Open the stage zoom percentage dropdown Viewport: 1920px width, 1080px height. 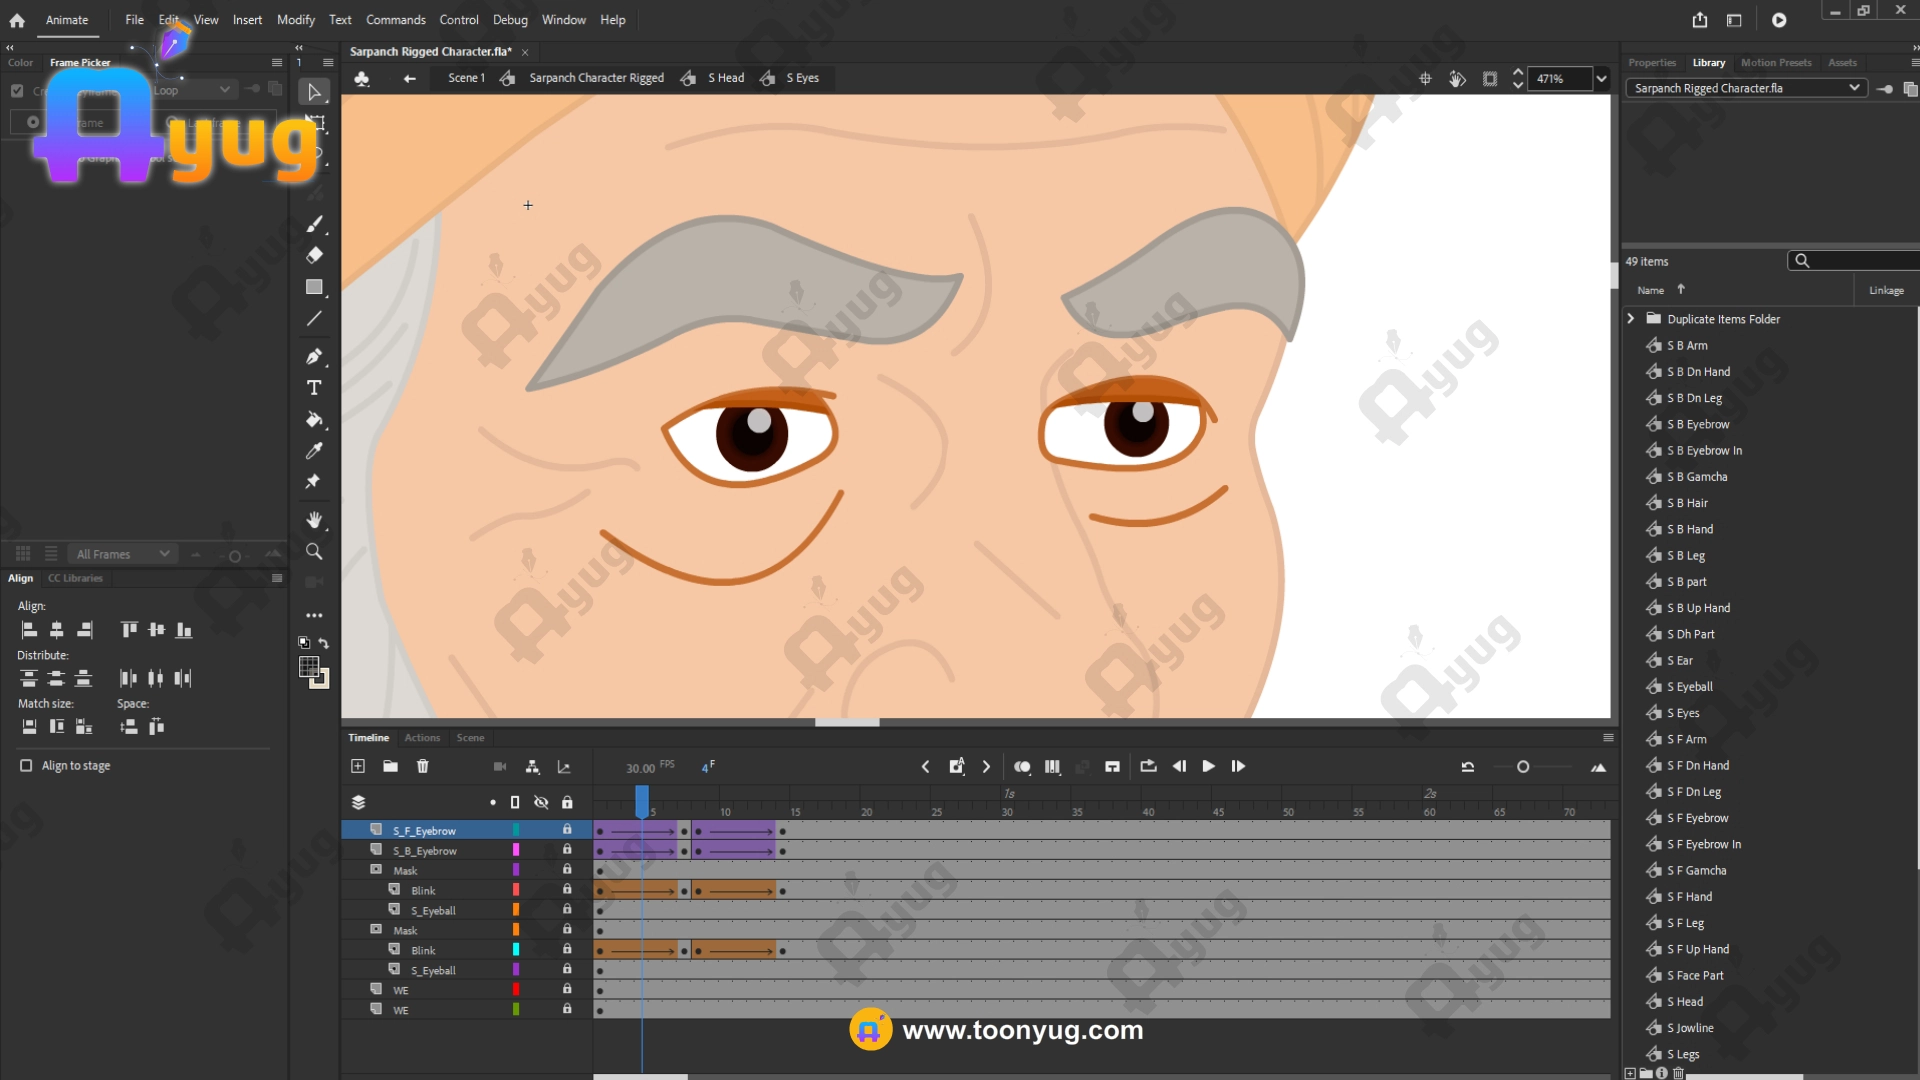tap(1602, 78)
